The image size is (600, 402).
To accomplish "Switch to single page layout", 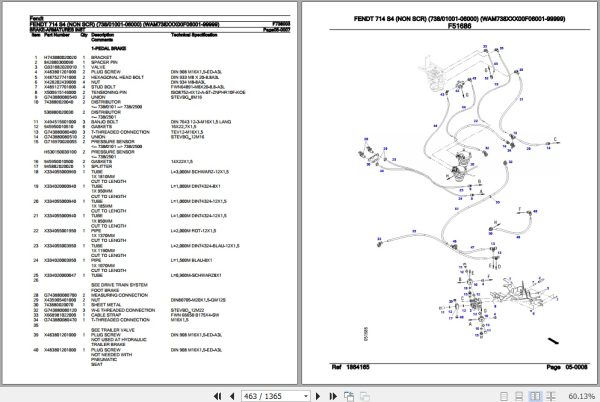I will (x=504, y=396).
